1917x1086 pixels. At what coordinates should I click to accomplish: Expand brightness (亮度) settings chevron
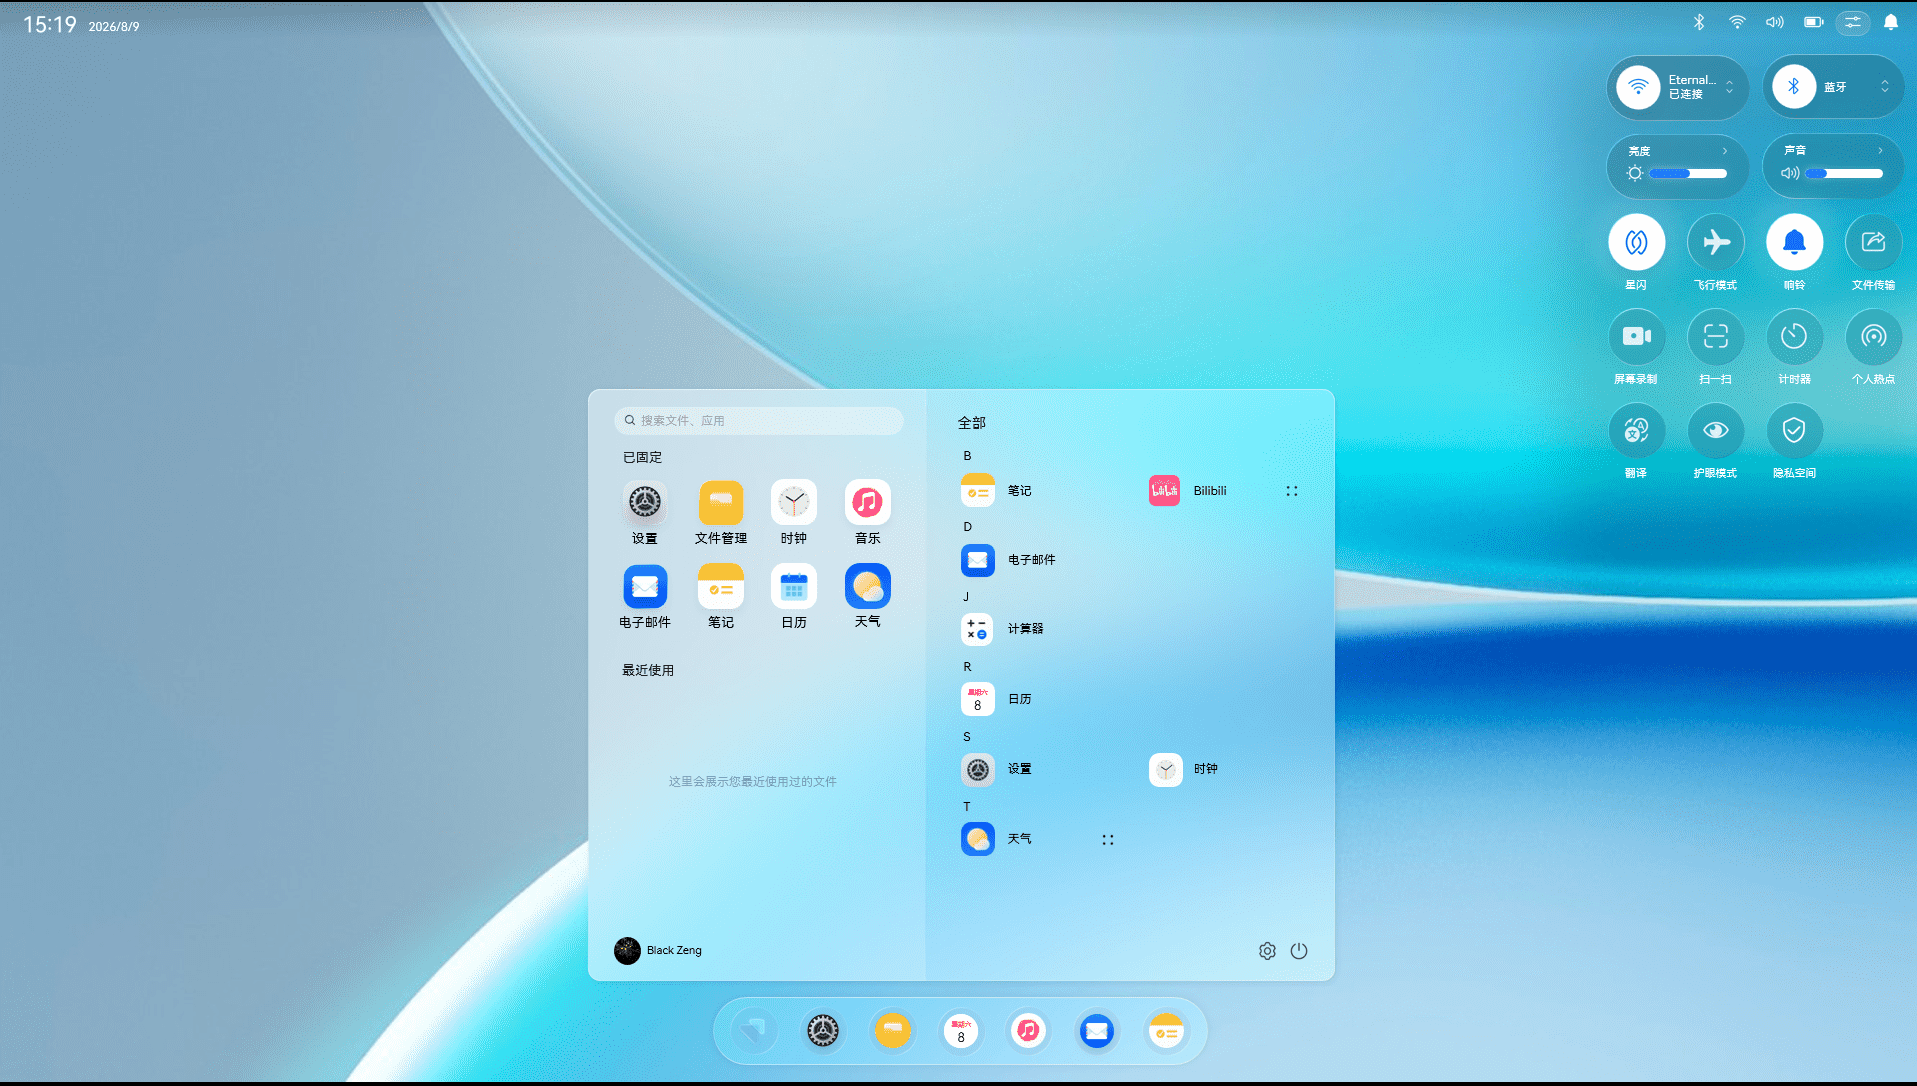tap(1725, 151)
